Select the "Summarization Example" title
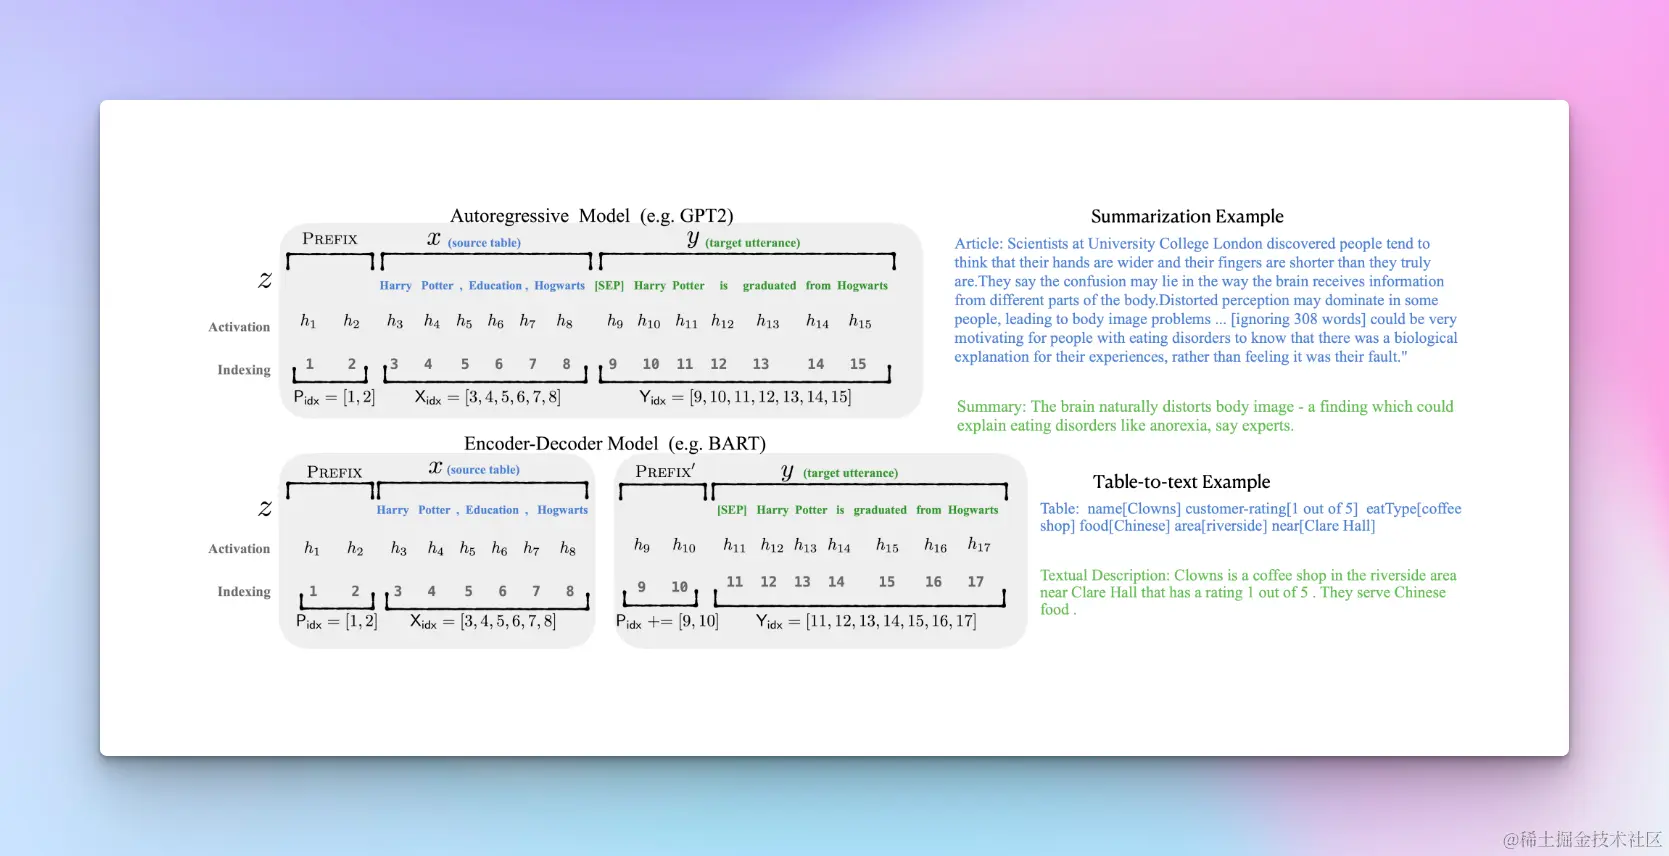The image size is (1669, 856). point(1187,217)
